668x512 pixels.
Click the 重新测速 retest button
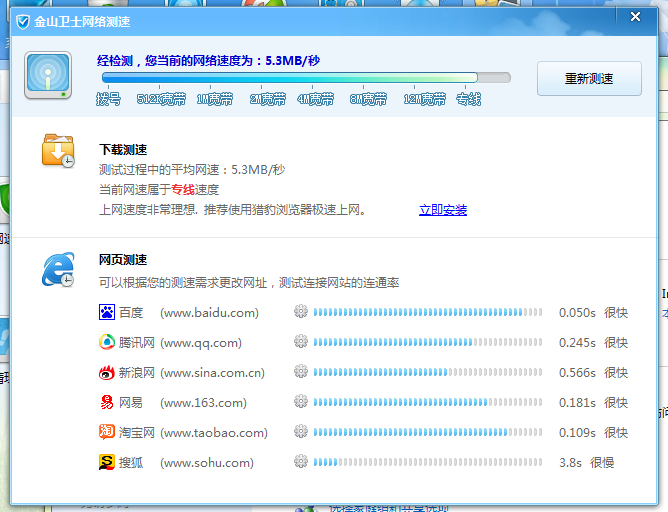coord(589,78)
